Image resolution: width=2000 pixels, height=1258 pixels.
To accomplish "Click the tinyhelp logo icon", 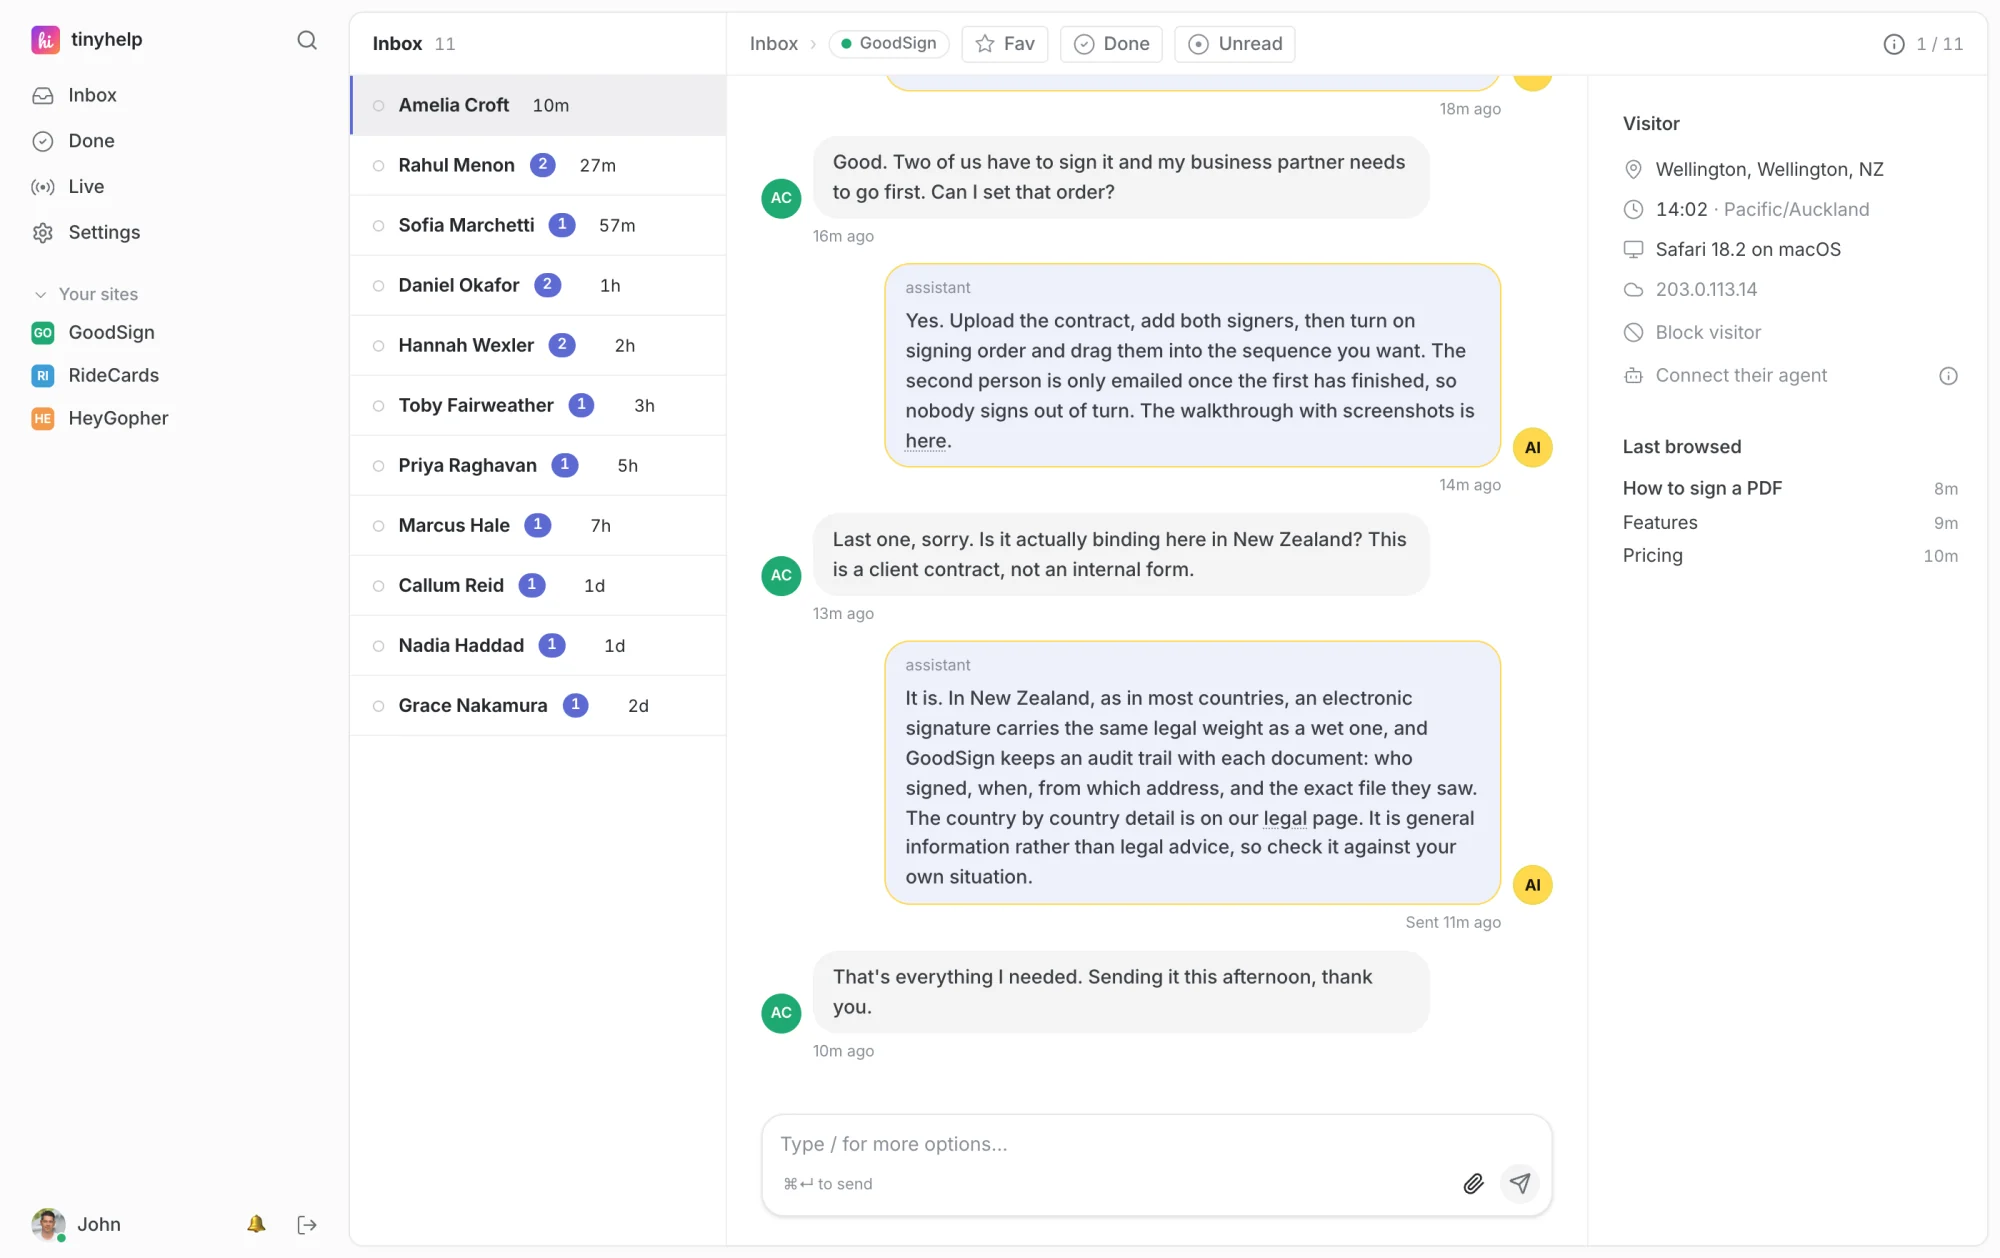I will pos(45,40).
